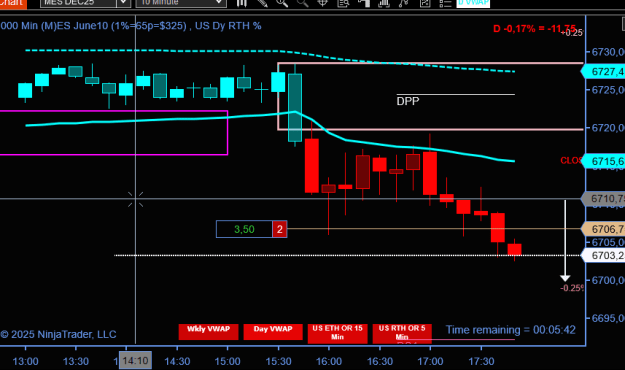Toggle the Day VWAP button

coord(273,332)
